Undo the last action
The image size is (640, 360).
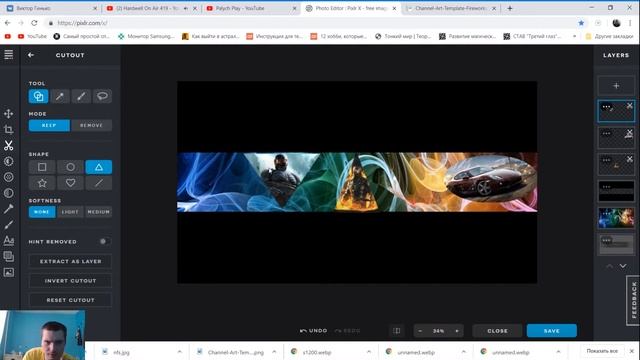coord(313,331)
